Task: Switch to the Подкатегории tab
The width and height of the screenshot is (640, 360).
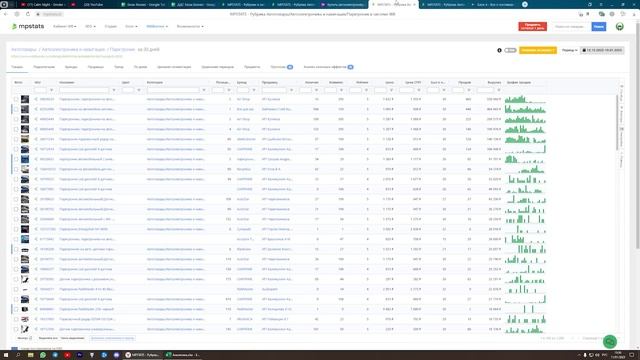Action: tap(44, 67)
